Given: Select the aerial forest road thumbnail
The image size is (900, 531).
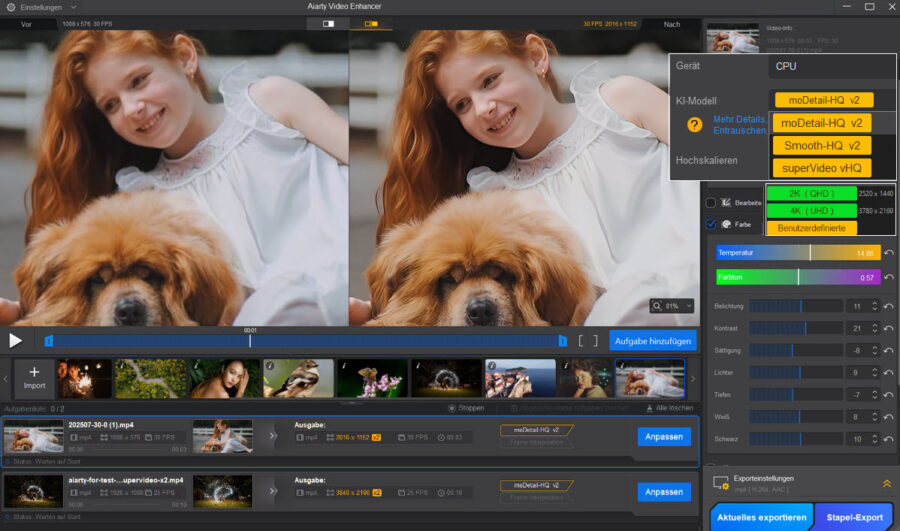Looking at the screenshot, I should 151,379.
